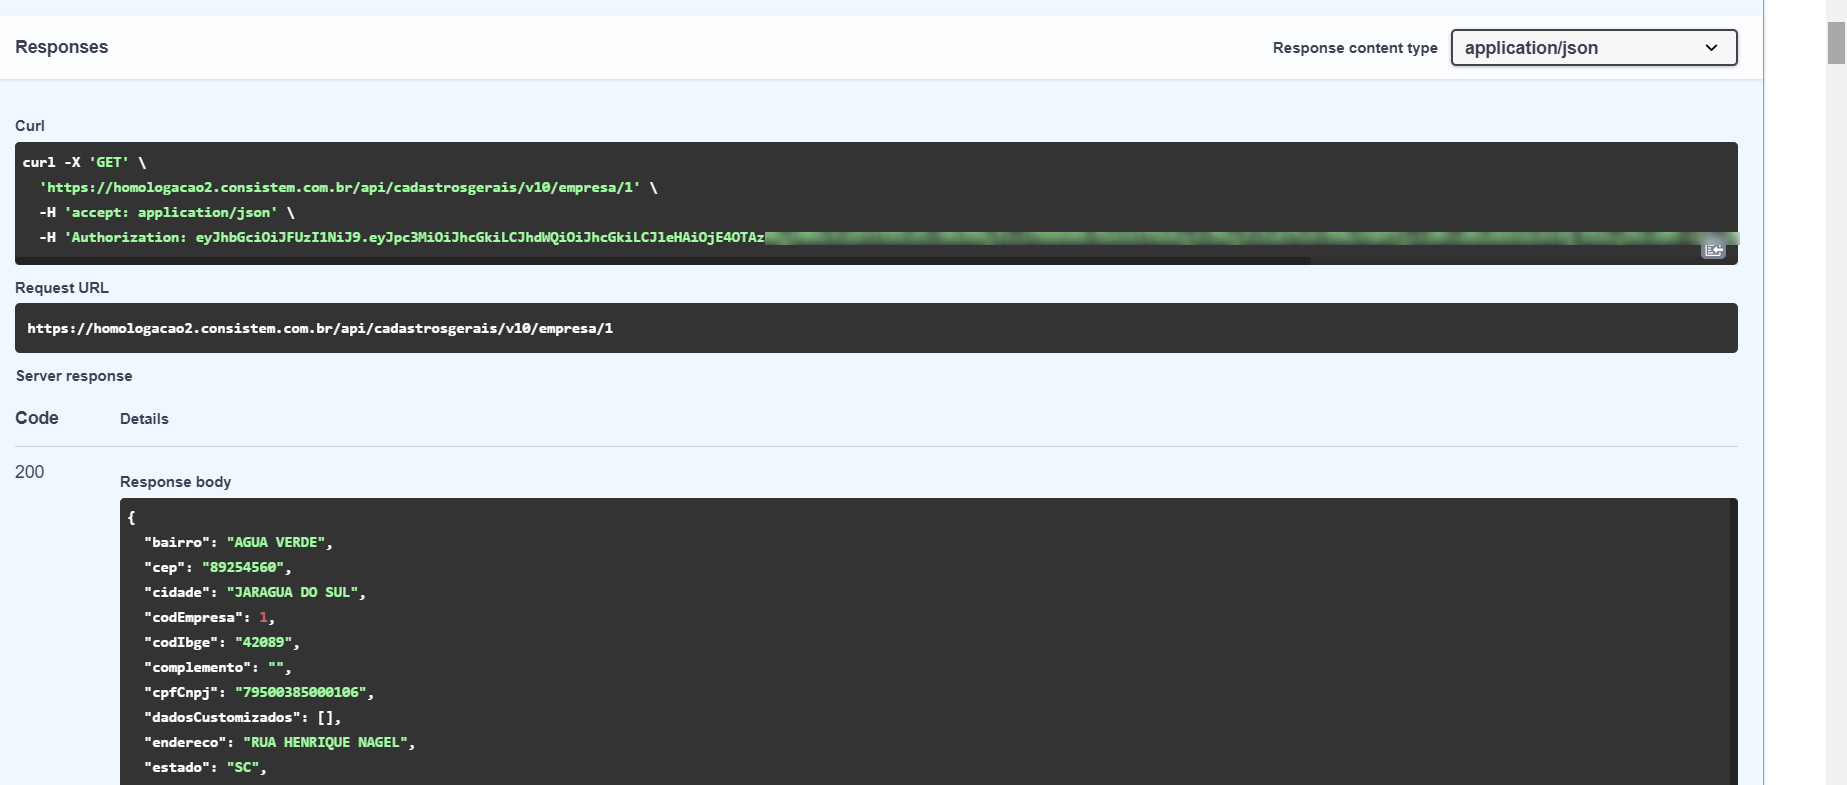
Task: Click the Responses section heading
Action: point(61,47)
